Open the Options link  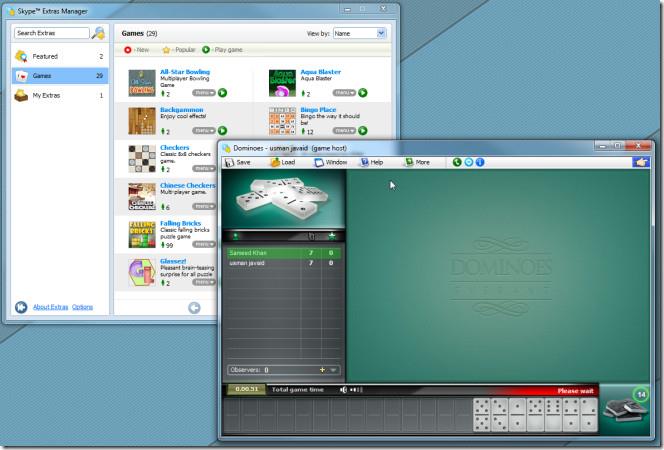pyautogui.click(x=82, y=307)
